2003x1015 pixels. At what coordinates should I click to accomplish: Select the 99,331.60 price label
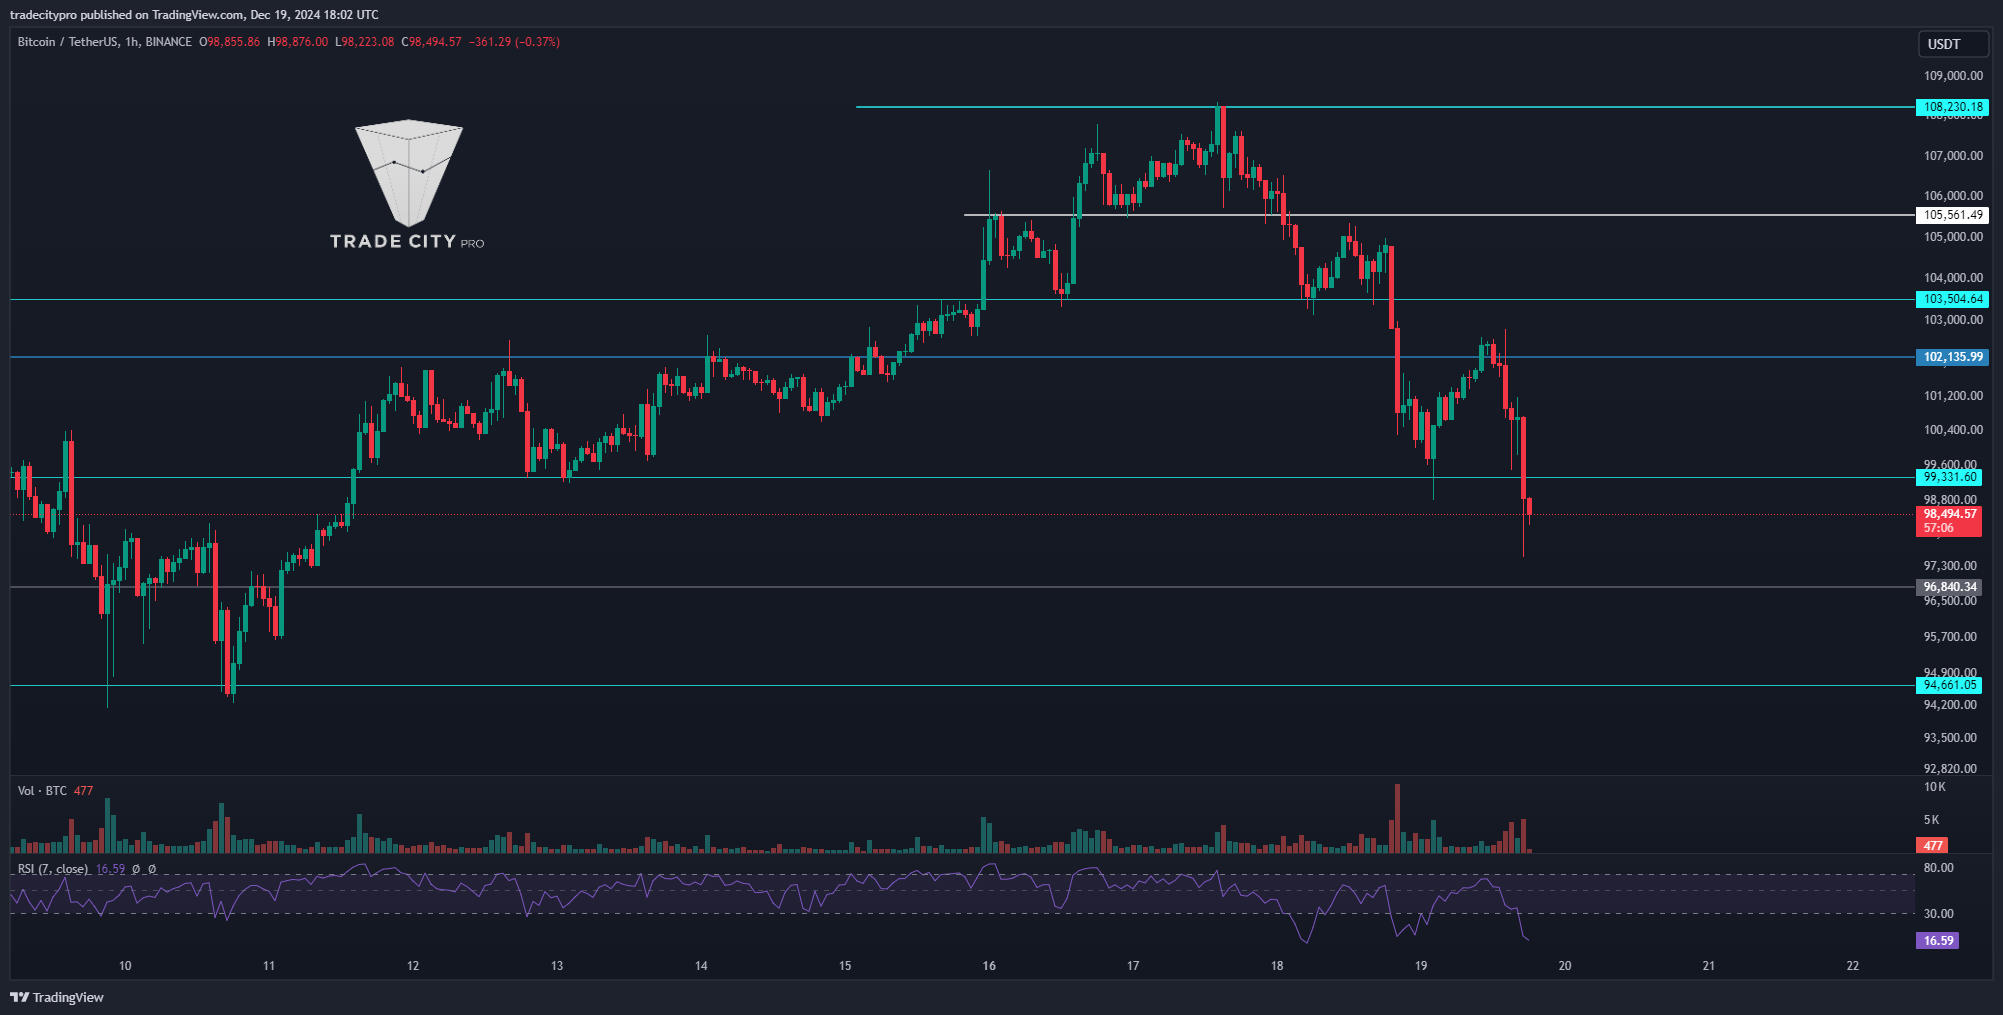[x=1949, y=477]
